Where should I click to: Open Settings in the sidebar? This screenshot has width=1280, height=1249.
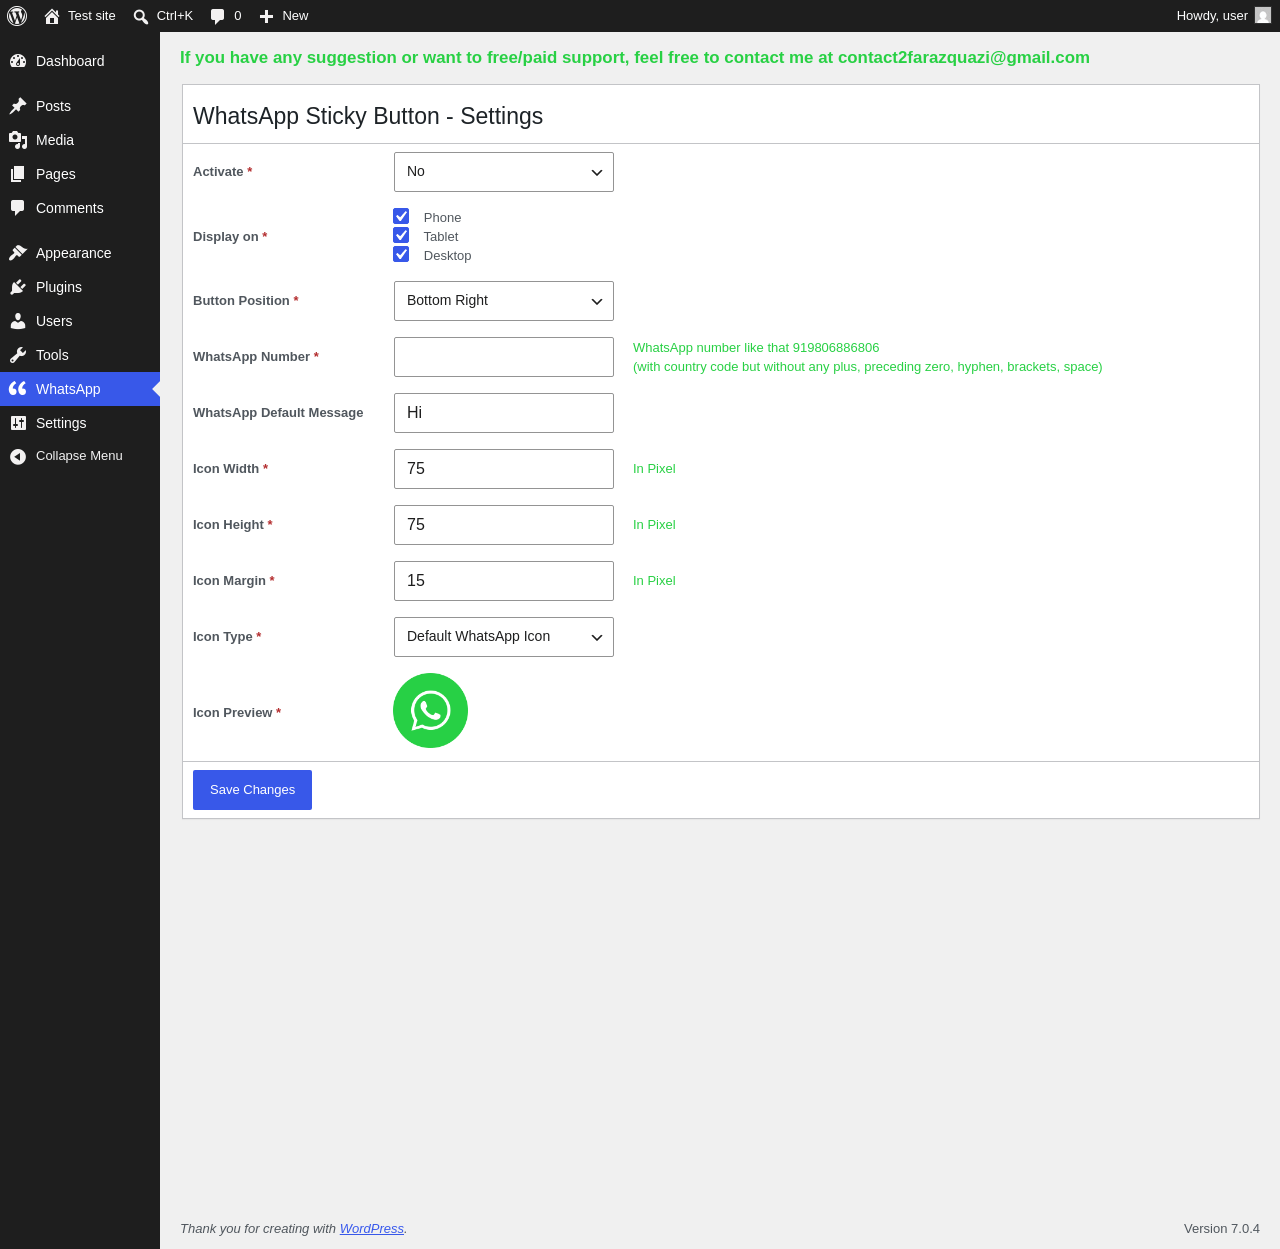tap(80, 423)
